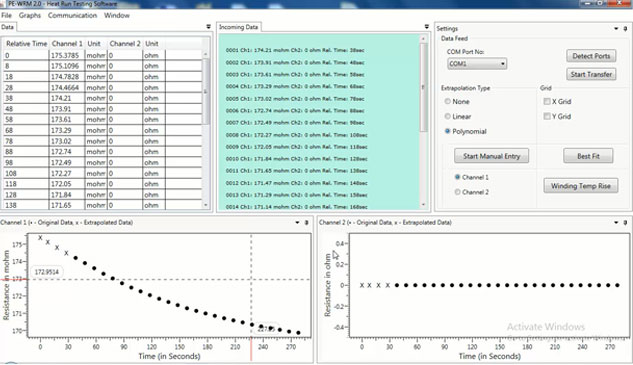The height and width of the screenshot is (365, 633).
Task: Toggle auto-hide pin on Channel 2 chart
Action: pyautogui.click(x=625, y=222)
